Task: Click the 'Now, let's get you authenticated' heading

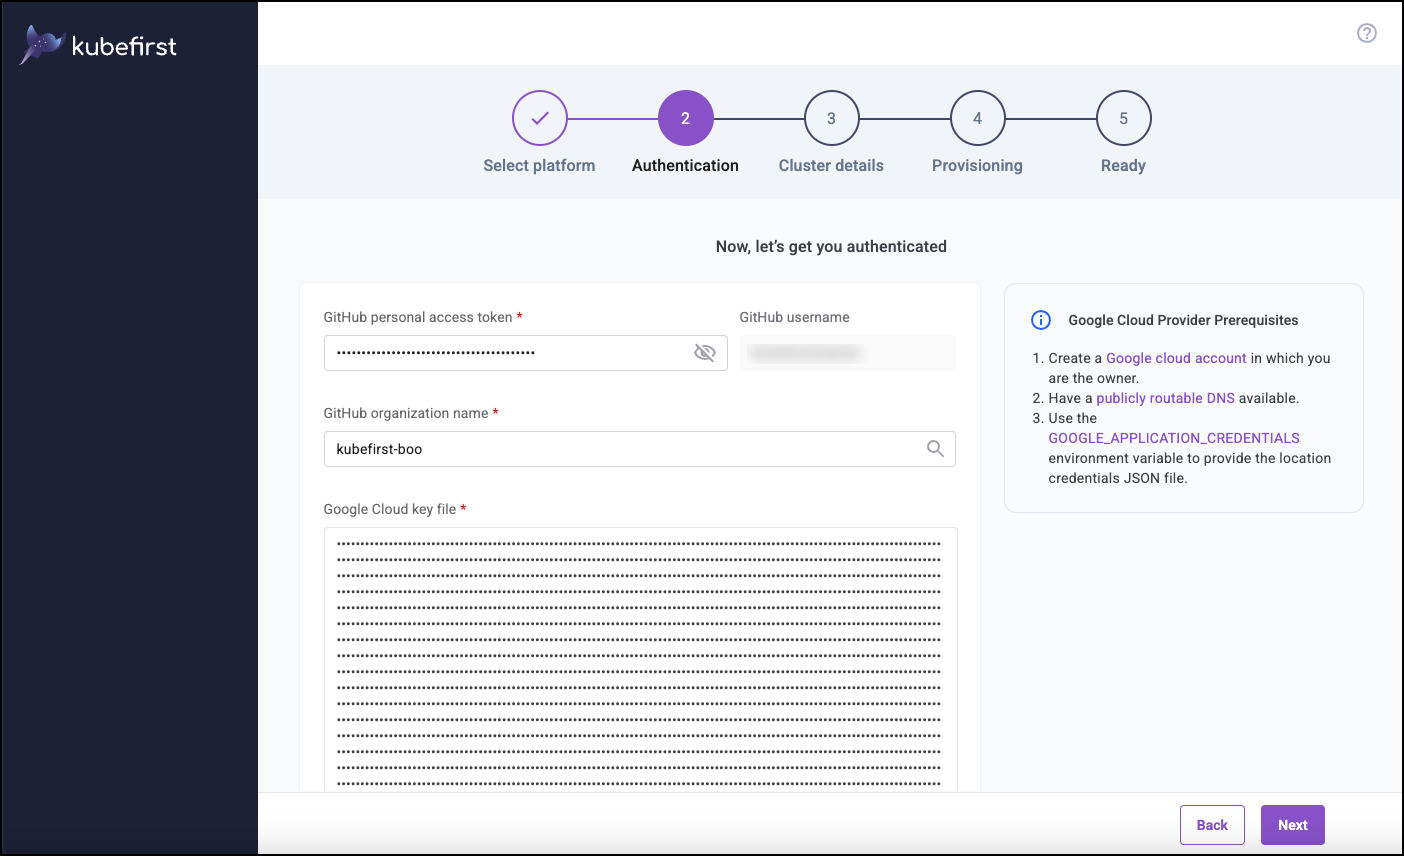Action: 831,246
